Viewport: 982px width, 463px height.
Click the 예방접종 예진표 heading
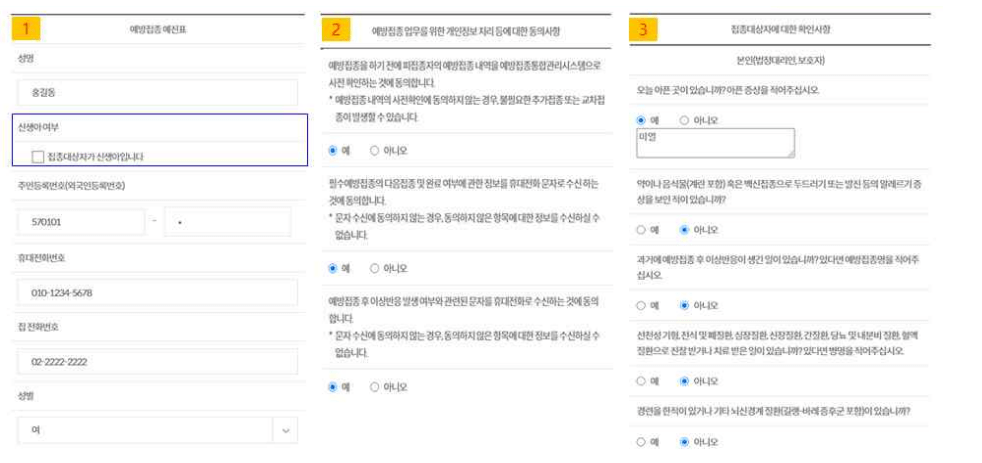pos(158,29)
